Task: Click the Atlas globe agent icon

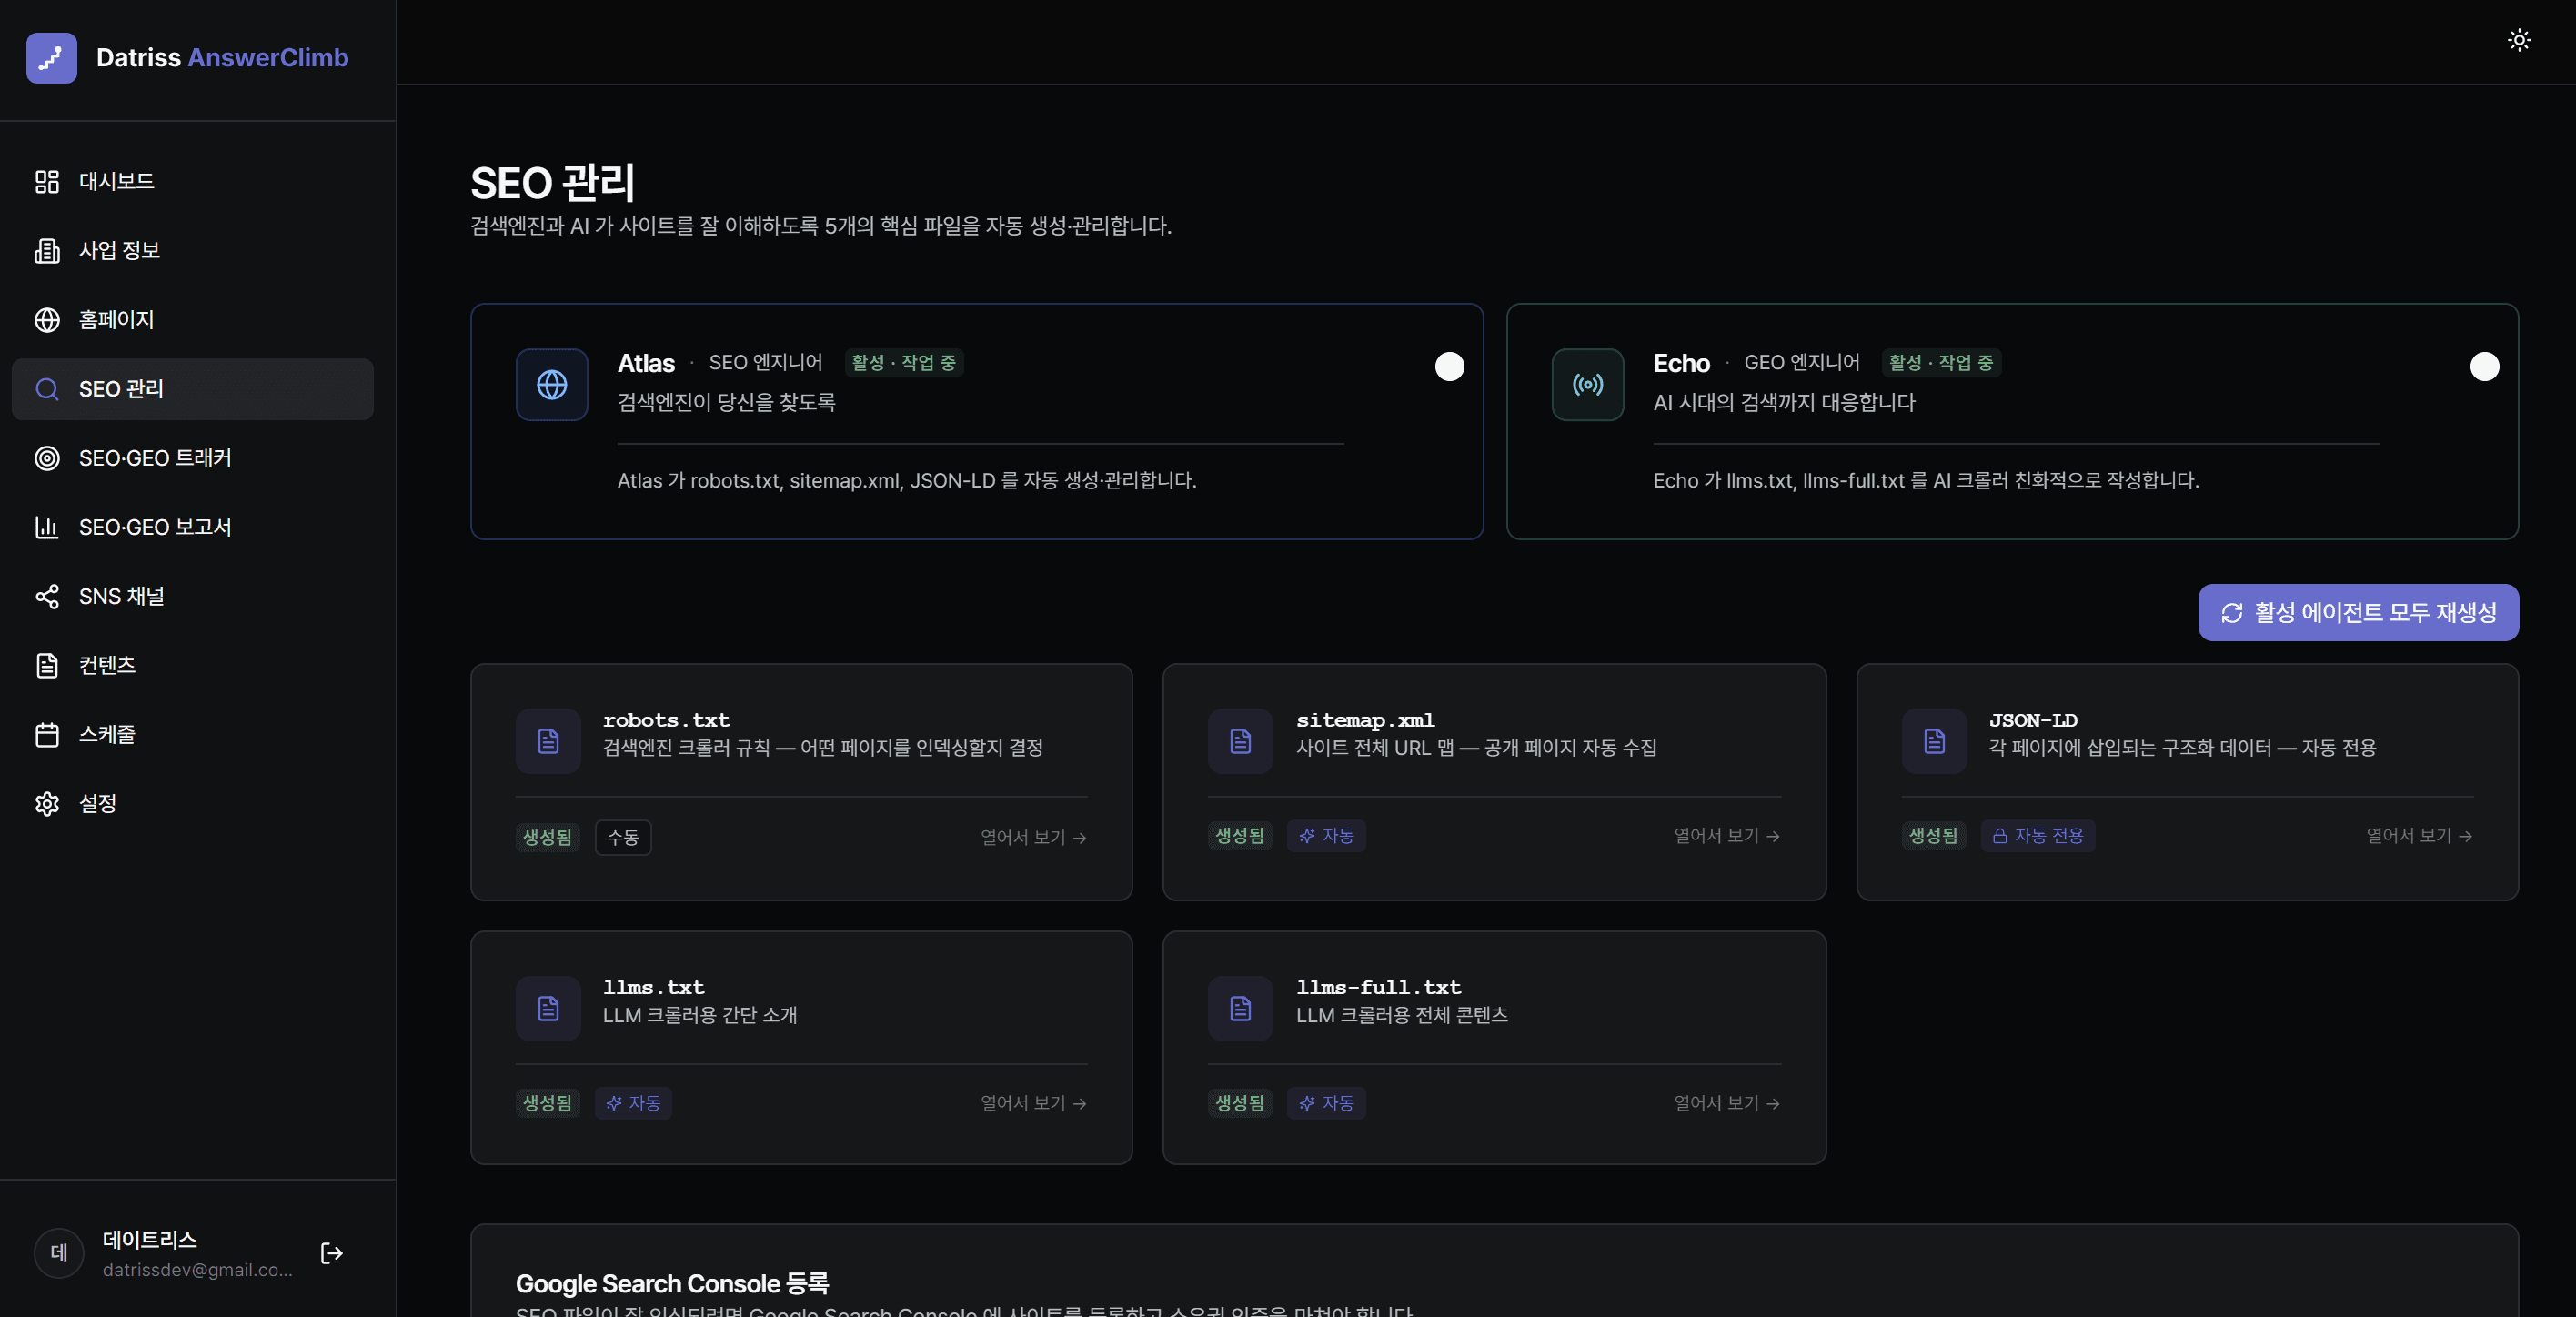Action: [x=552, y=385]
